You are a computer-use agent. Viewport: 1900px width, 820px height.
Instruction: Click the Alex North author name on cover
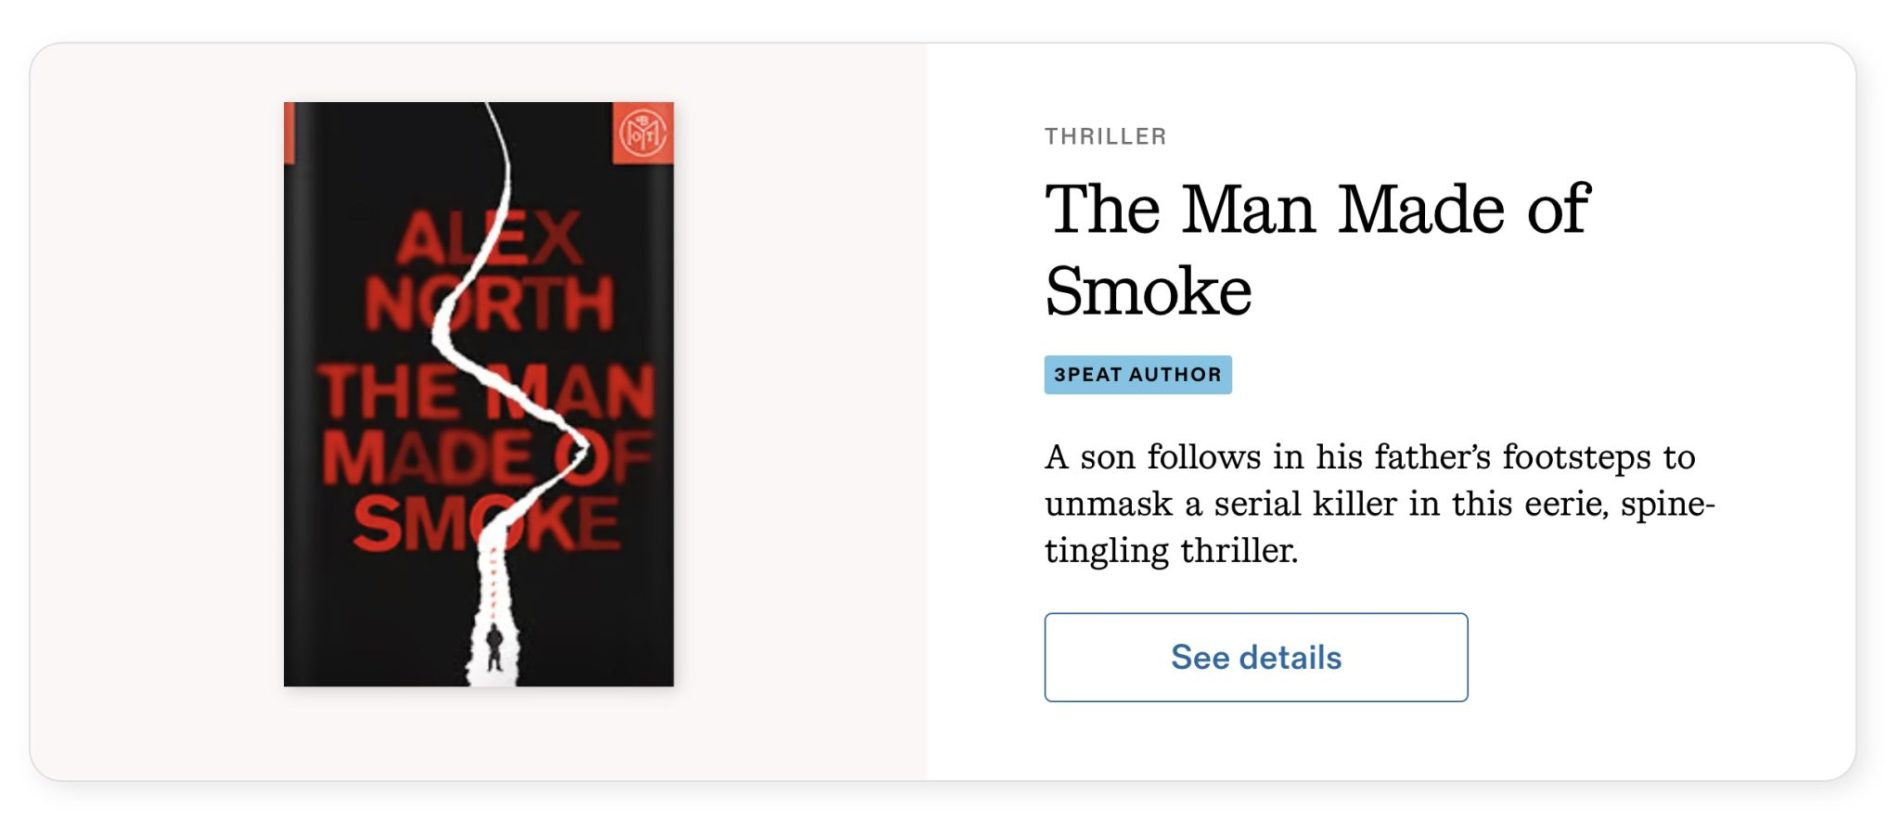click(x=488, y=270)
